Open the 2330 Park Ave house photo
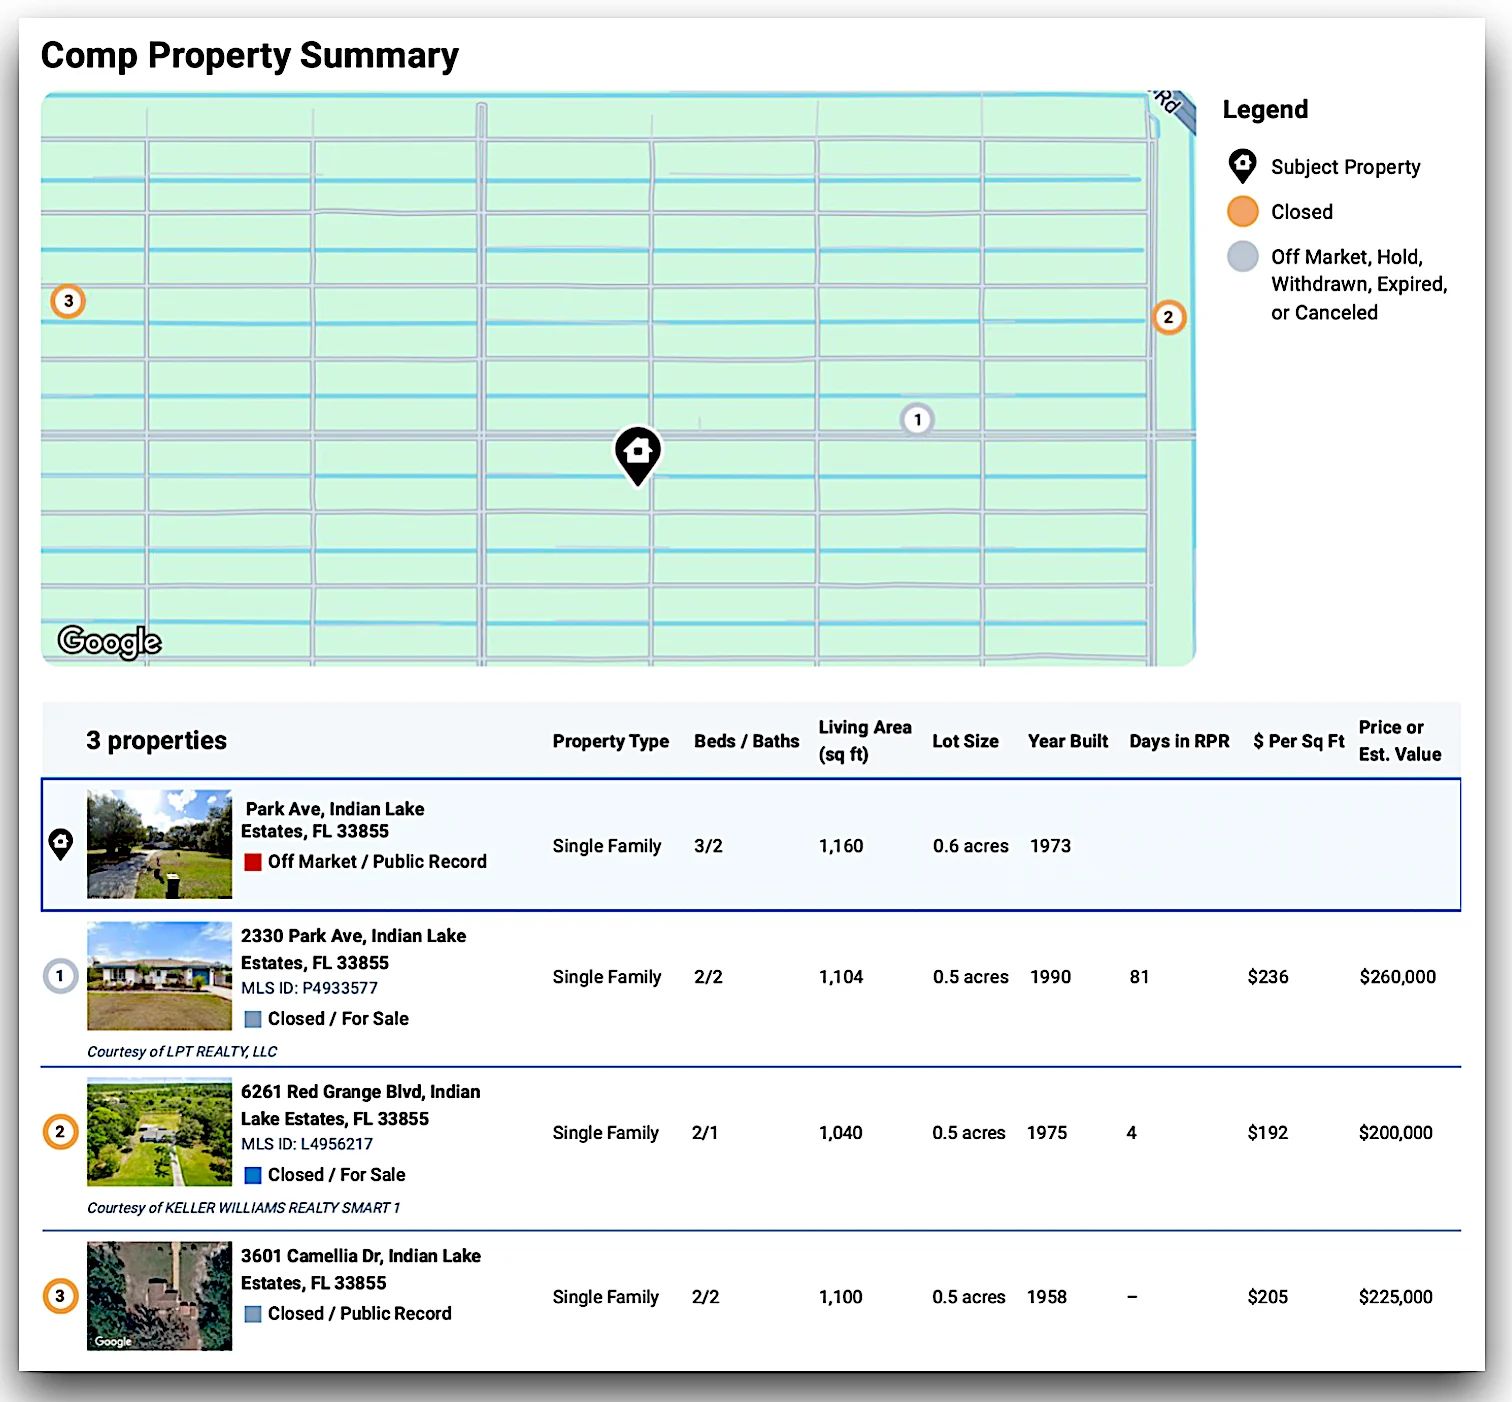 coord(159,976)
